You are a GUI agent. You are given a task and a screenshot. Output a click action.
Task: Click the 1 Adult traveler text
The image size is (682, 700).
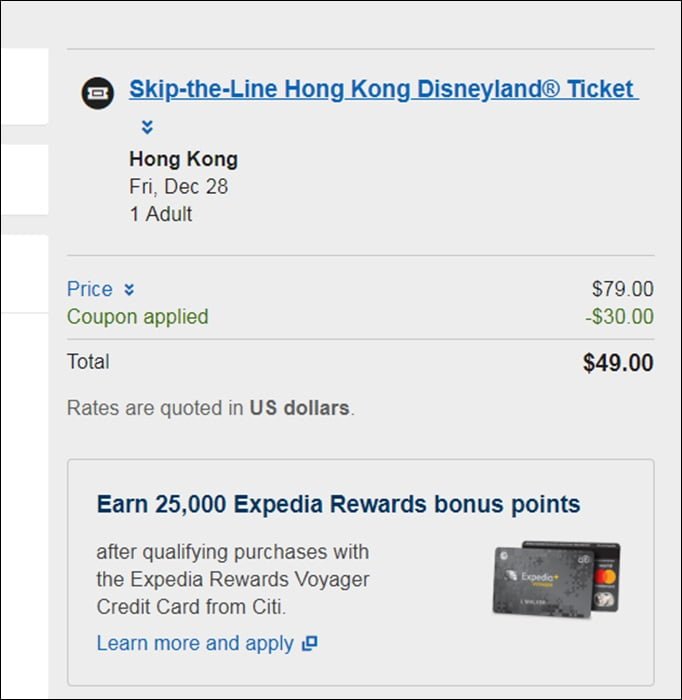[x=161, y=214]
